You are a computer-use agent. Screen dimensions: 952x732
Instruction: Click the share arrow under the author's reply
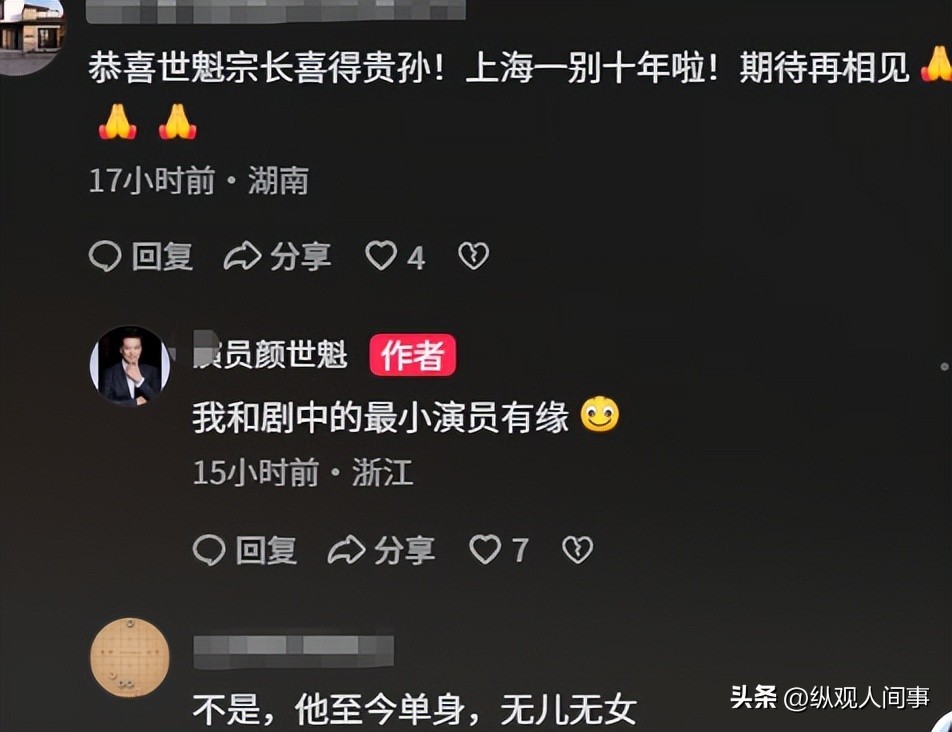[346, 551]
